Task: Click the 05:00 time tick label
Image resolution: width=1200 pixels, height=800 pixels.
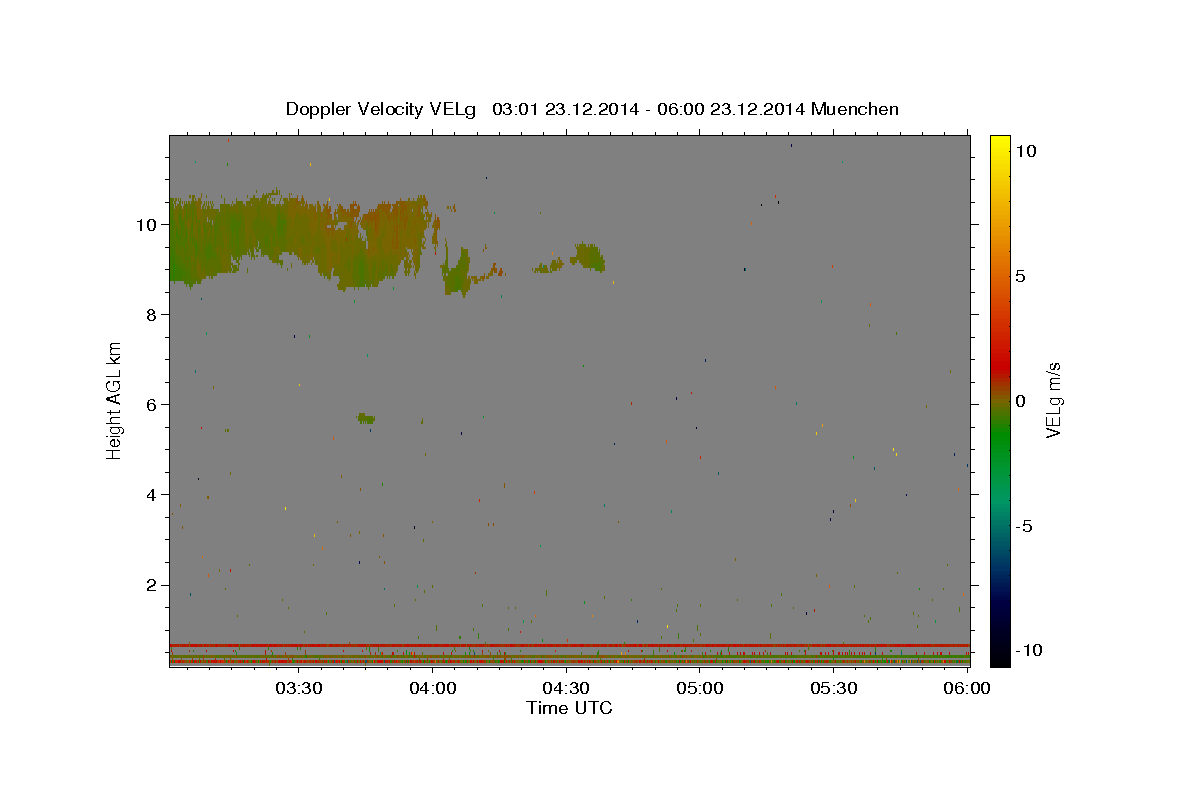Action: coord(700,688)
